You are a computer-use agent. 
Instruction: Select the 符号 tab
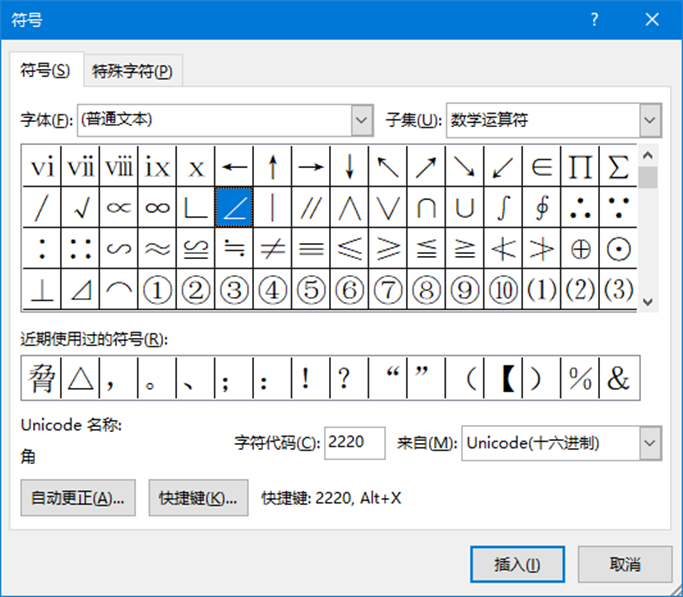click(46, 71)
